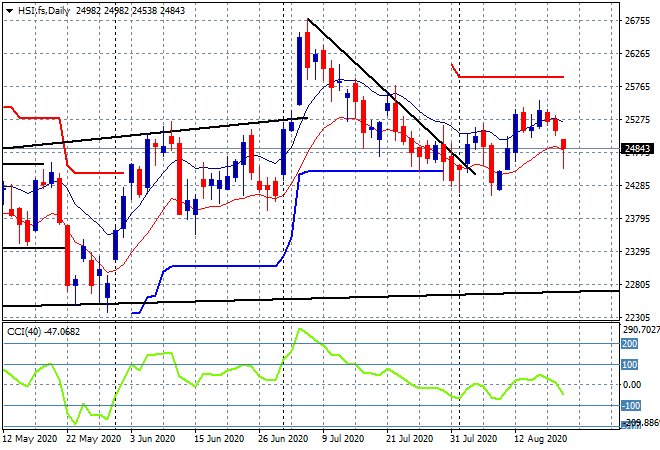This screenshot has height=450, width=660.
Task: Click the 22805 price axis label
Action: pos(637,285)
